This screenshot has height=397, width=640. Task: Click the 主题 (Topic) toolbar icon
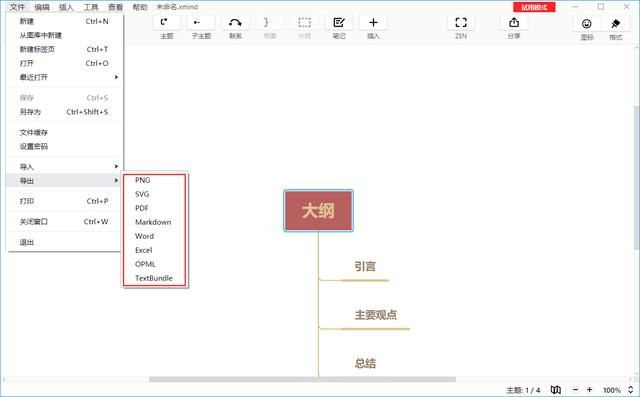(x=167, y=23)
